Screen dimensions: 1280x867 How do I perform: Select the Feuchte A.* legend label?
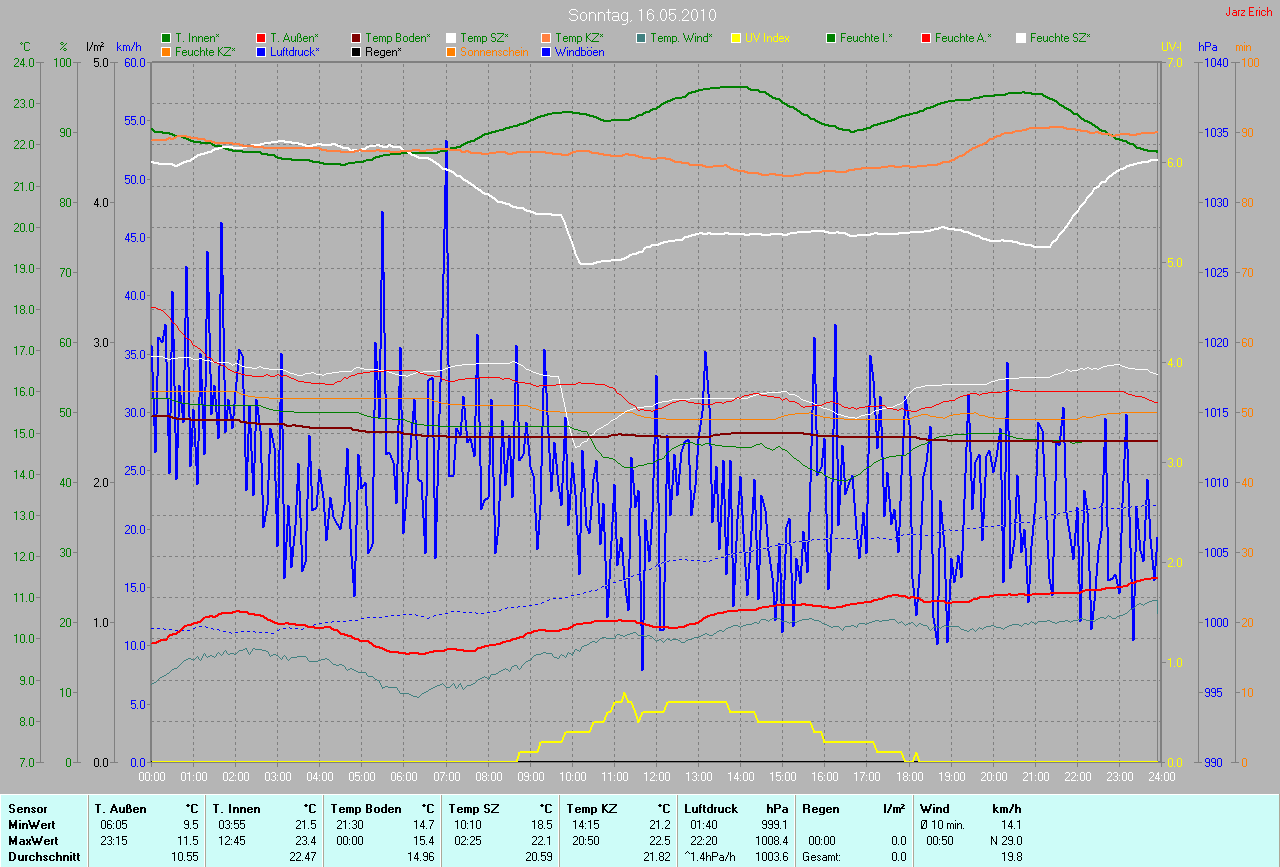tap(963, 38)
